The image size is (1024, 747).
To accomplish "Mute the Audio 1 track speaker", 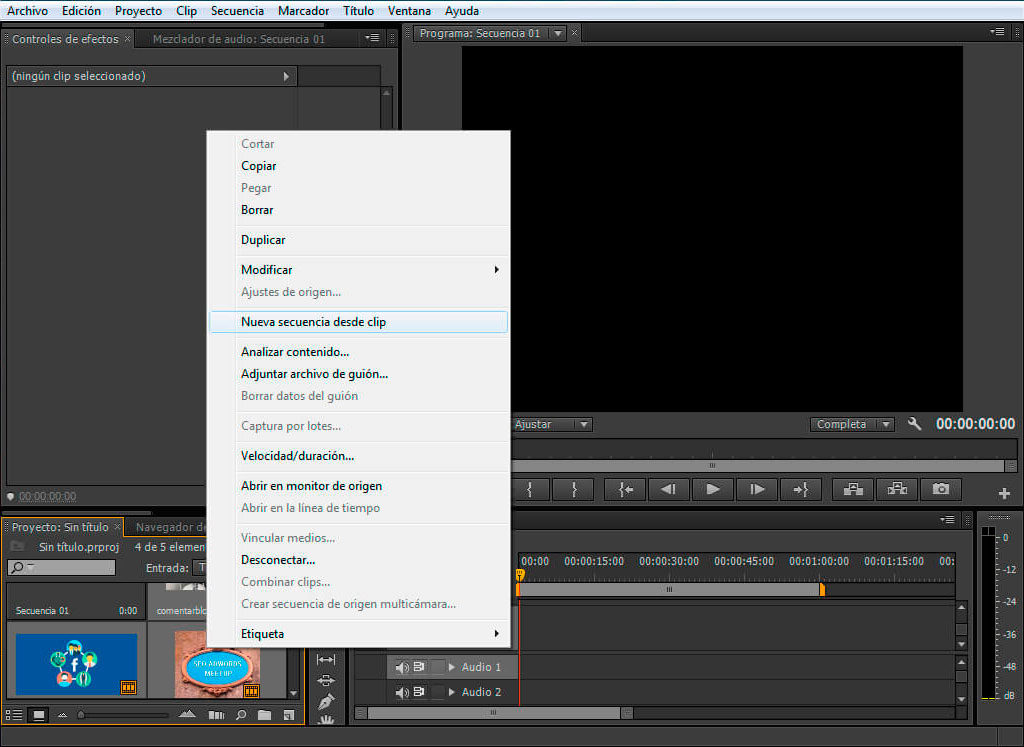I will (402, 667).
